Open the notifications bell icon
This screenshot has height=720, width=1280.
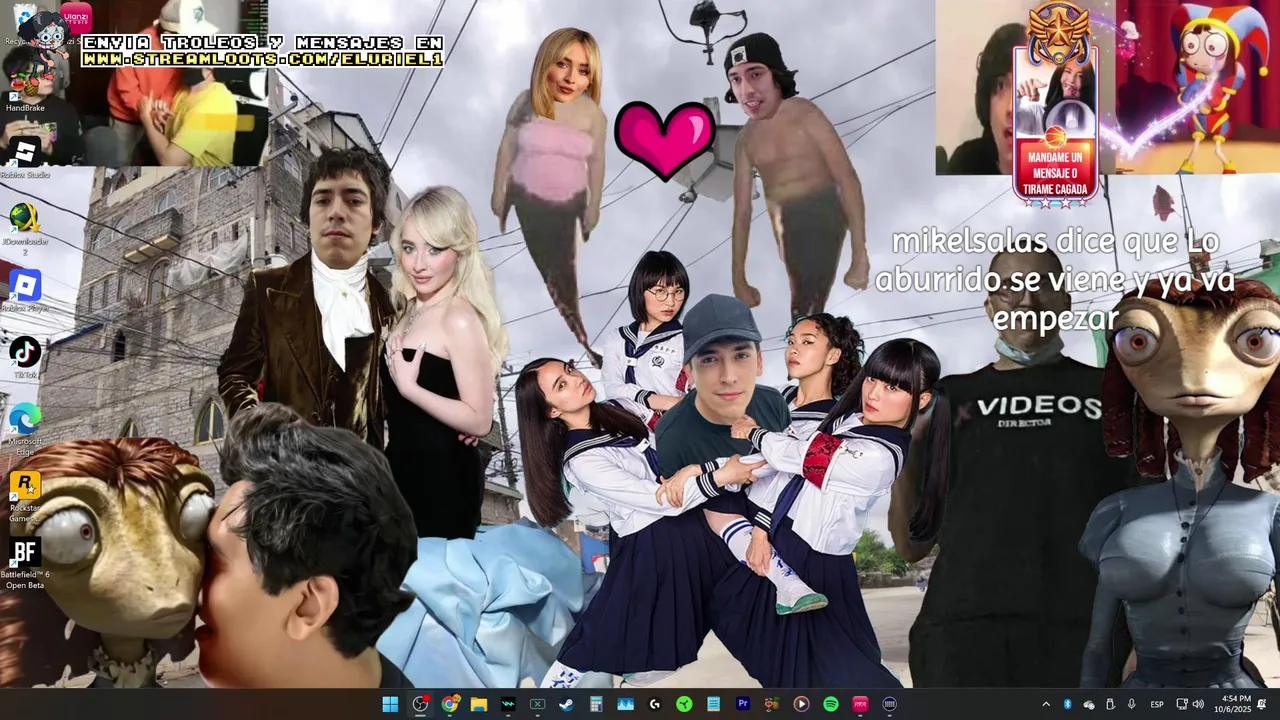pos(1262,704)
